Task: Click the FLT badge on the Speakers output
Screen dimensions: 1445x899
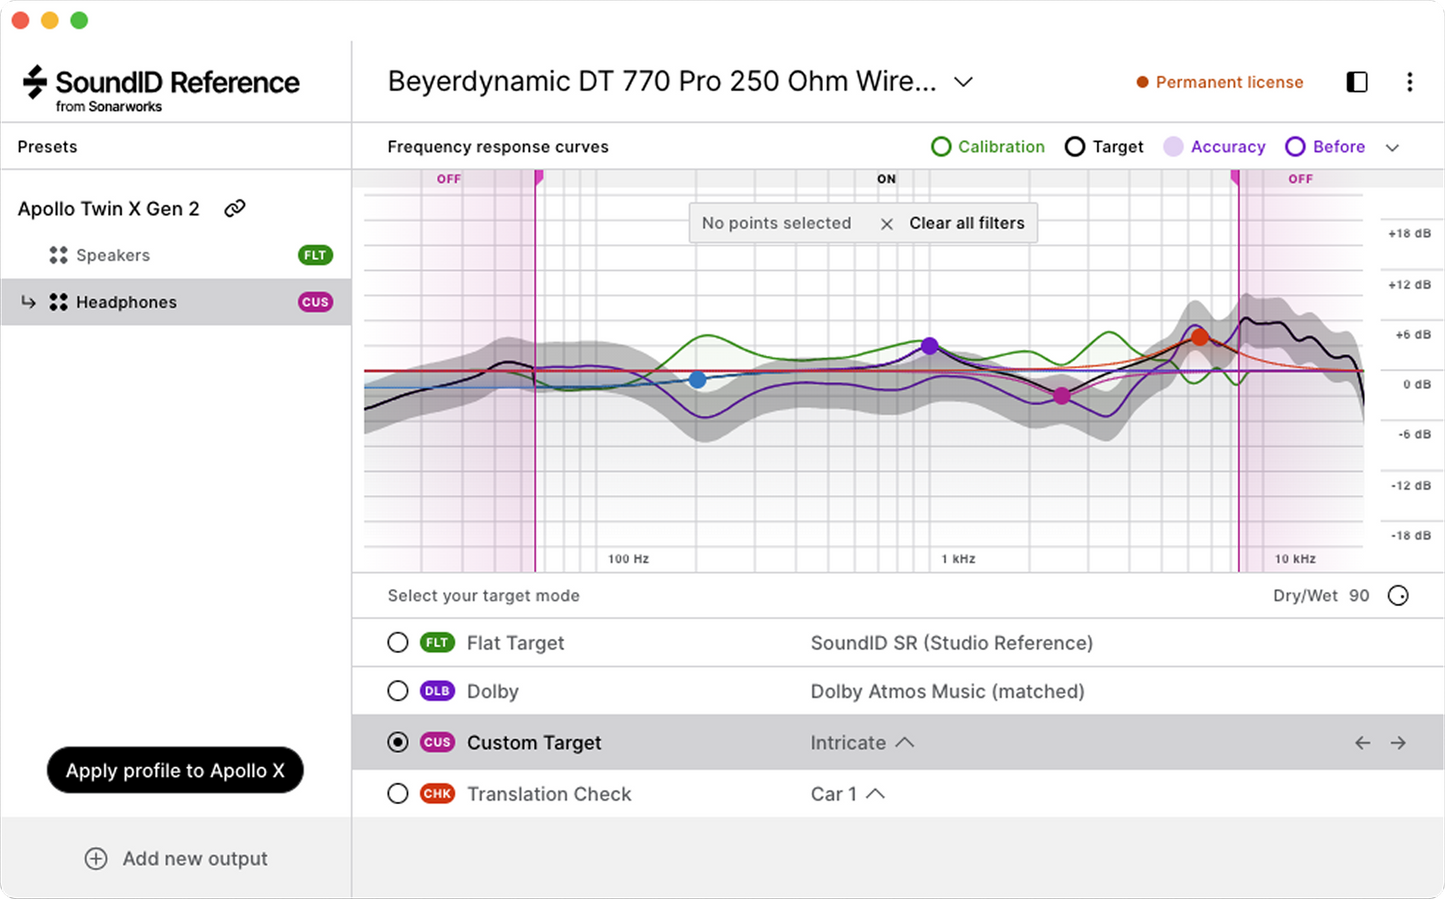Action: point(315,255)
